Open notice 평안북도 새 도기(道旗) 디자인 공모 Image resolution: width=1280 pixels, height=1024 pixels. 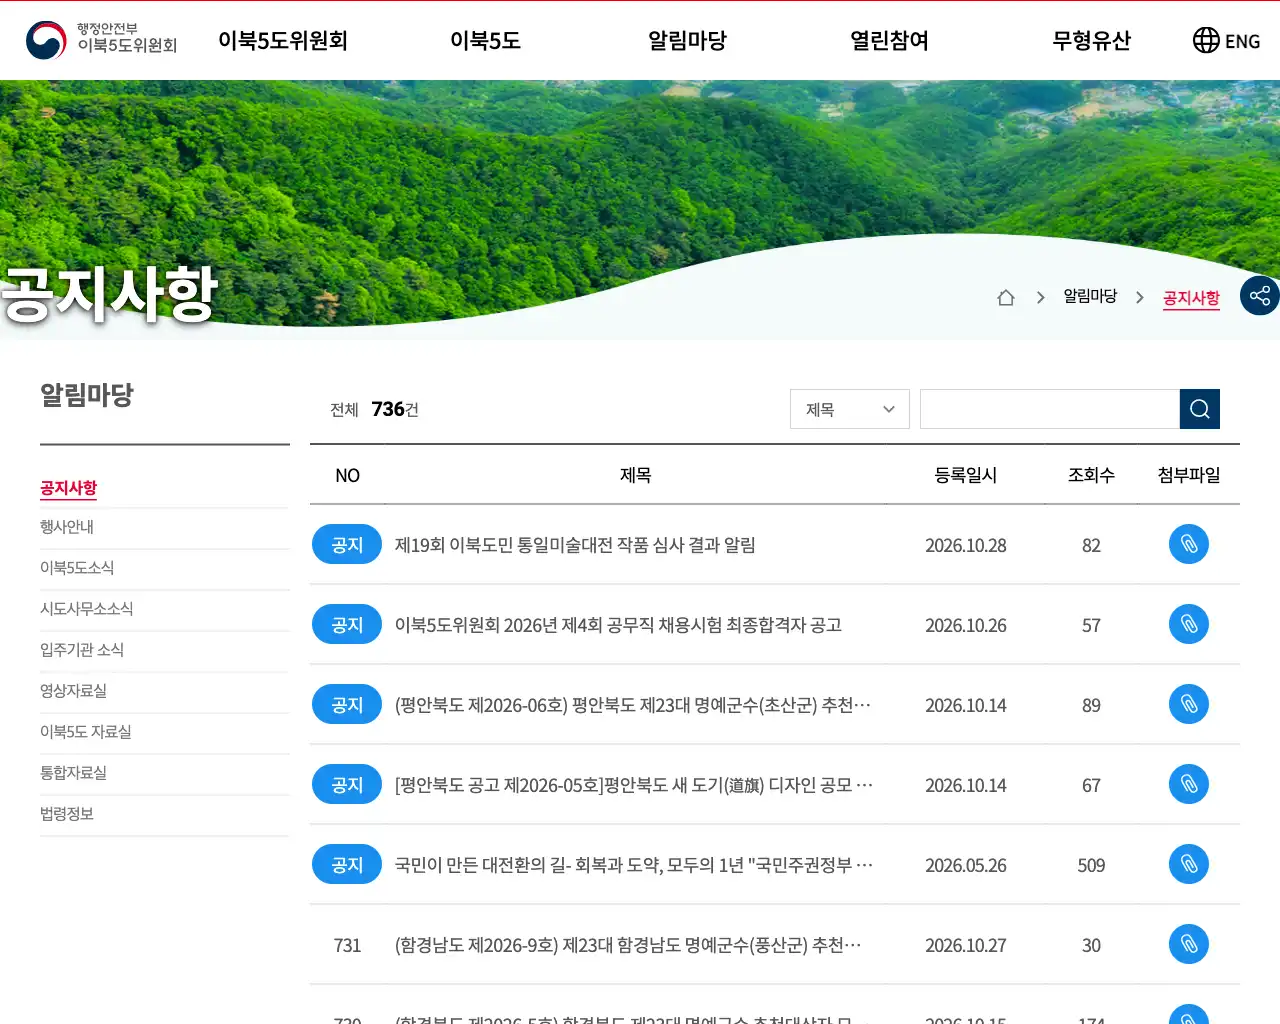pos(634,785)
